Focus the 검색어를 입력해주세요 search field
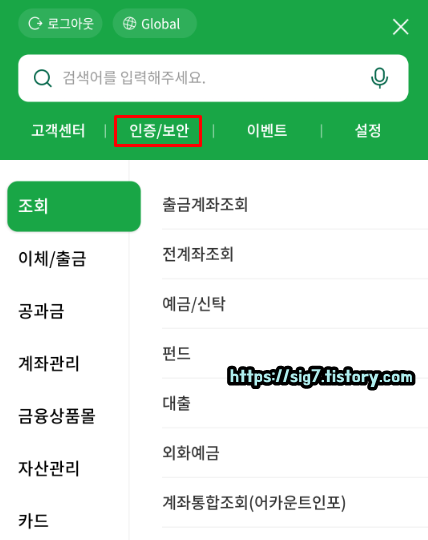 point(213,78)
